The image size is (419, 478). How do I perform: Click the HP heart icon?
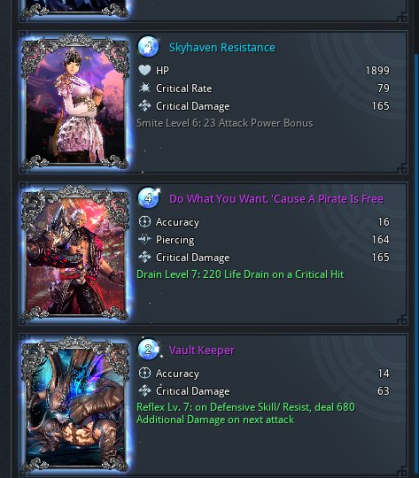point(145,70)
